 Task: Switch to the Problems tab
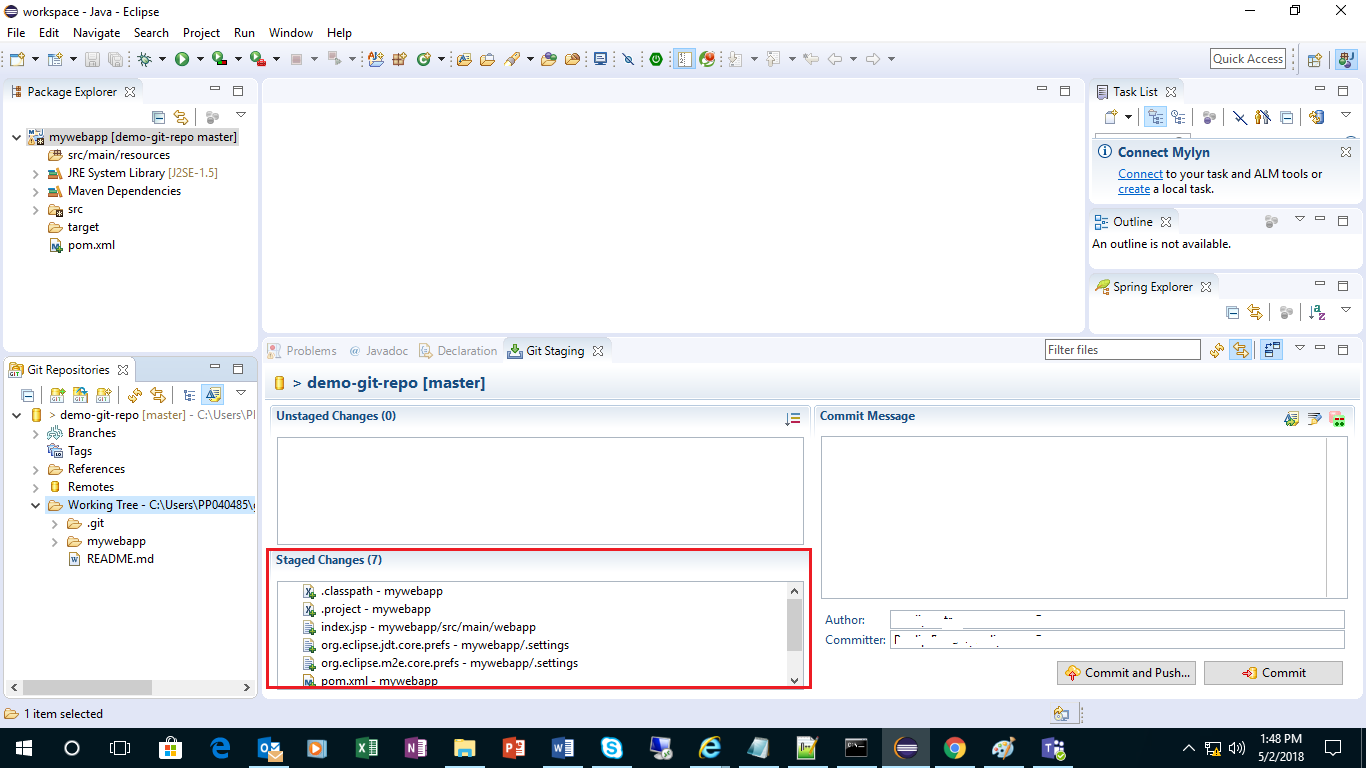tap(302, 351)
